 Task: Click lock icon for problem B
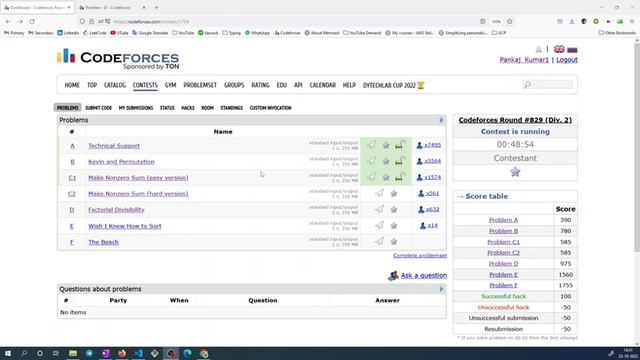400,161
